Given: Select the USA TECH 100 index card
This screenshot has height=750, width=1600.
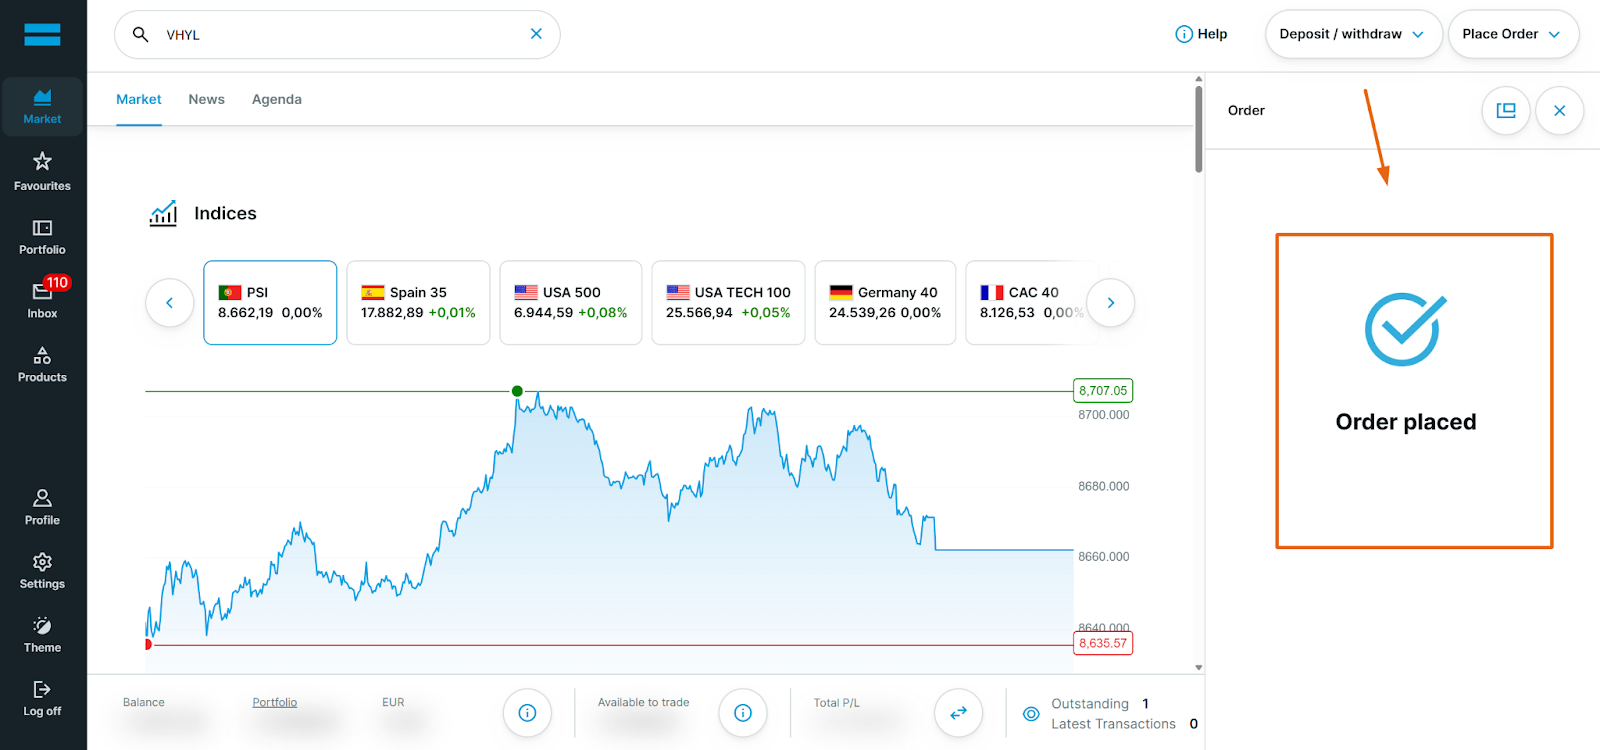Looking at the screenshot, I should click(728, 303).
